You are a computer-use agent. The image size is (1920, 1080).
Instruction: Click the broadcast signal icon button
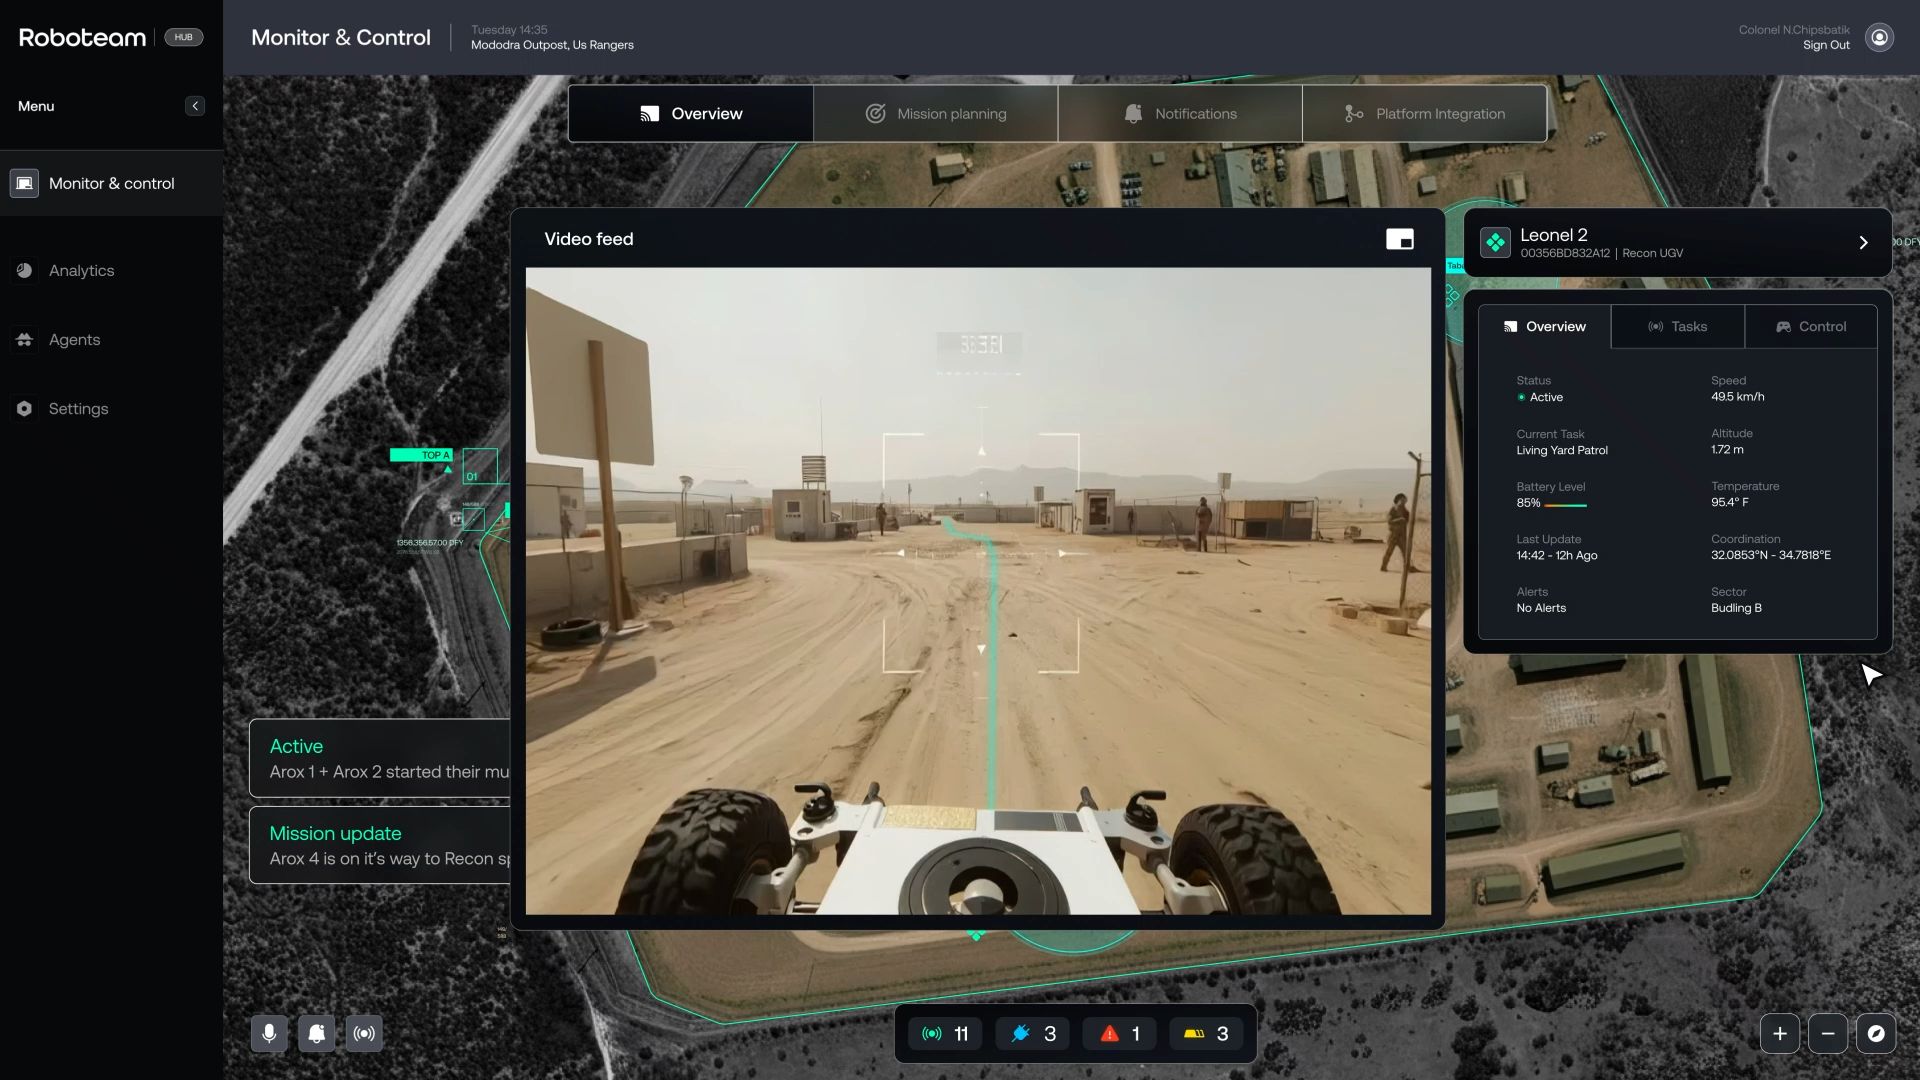364,1033
